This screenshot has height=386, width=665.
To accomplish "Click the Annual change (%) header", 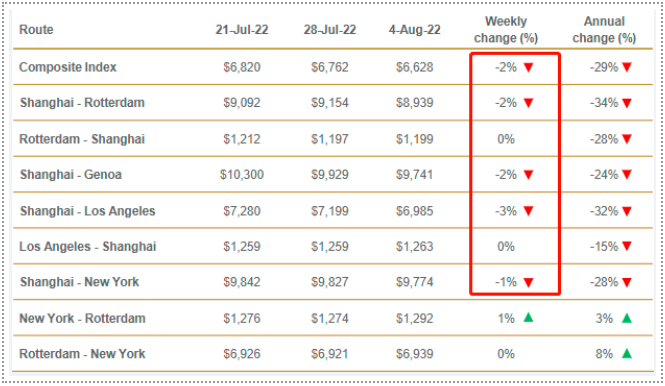I will [x=604, y=30].
